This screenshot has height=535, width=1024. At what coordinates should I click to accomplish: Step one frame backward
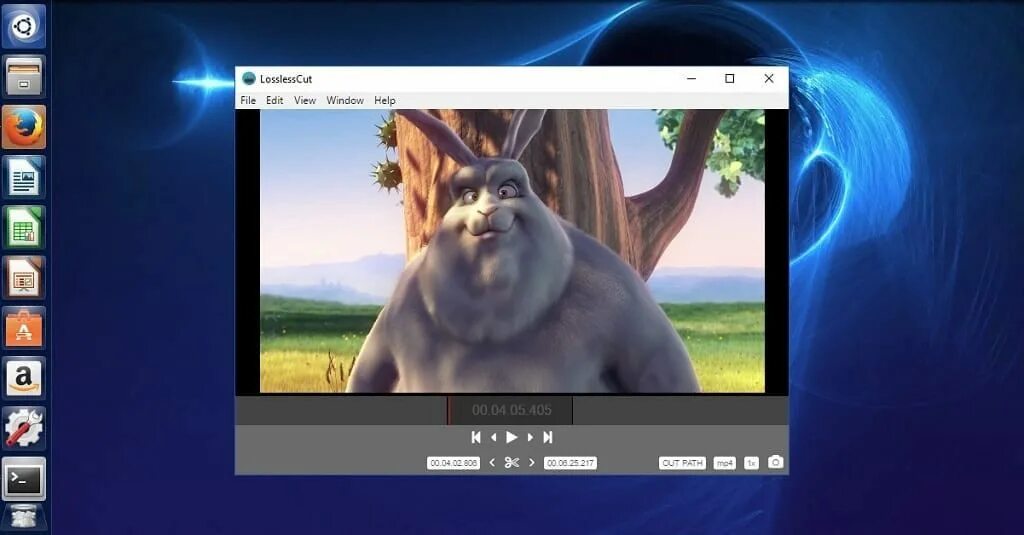pos(494,437)
